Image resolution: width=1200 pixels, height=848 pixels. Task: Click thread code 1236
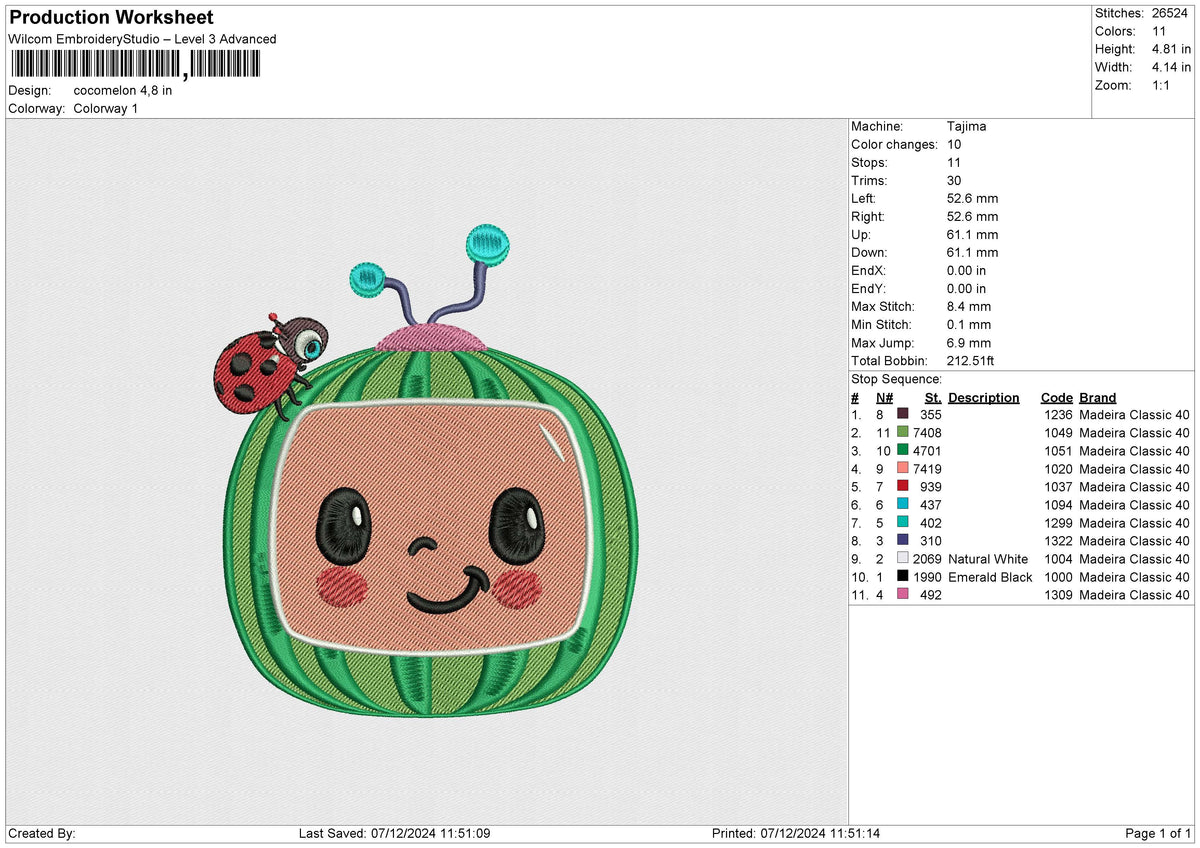click(x=1057, y=414)
